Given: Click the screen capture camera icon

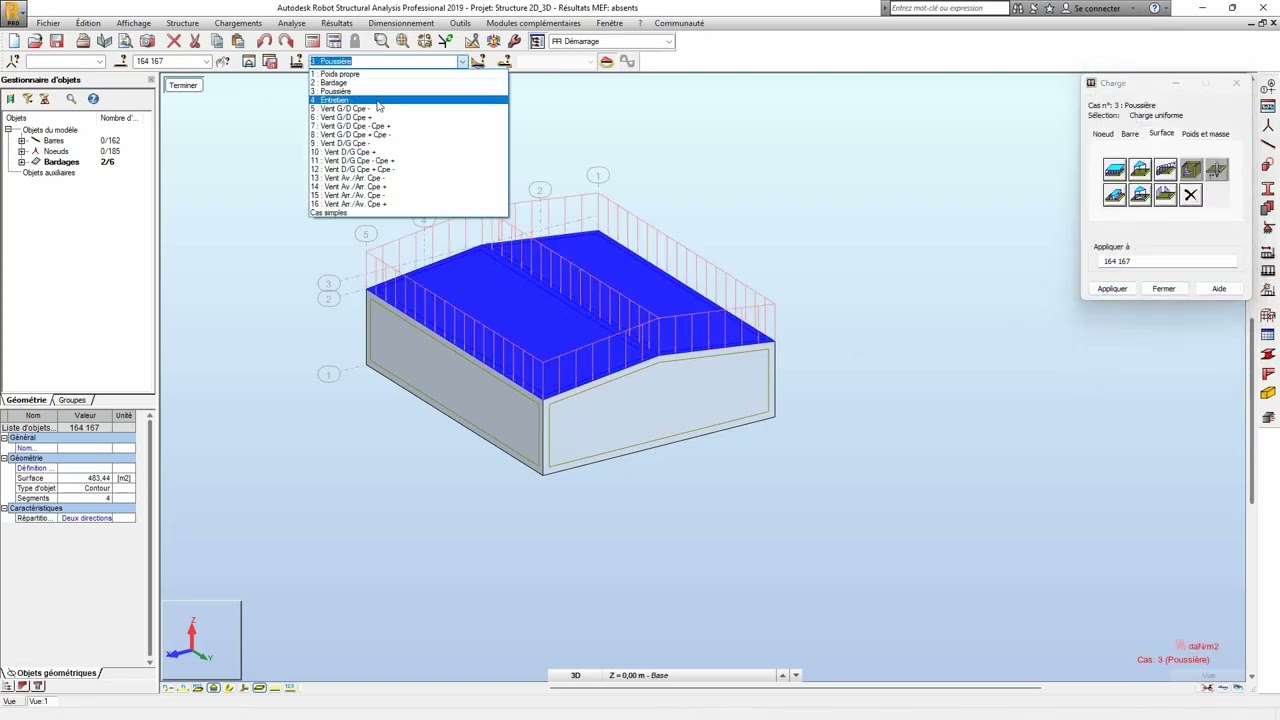Looking at the screenshot, I should pyautogui.click(x=147, y=41).
